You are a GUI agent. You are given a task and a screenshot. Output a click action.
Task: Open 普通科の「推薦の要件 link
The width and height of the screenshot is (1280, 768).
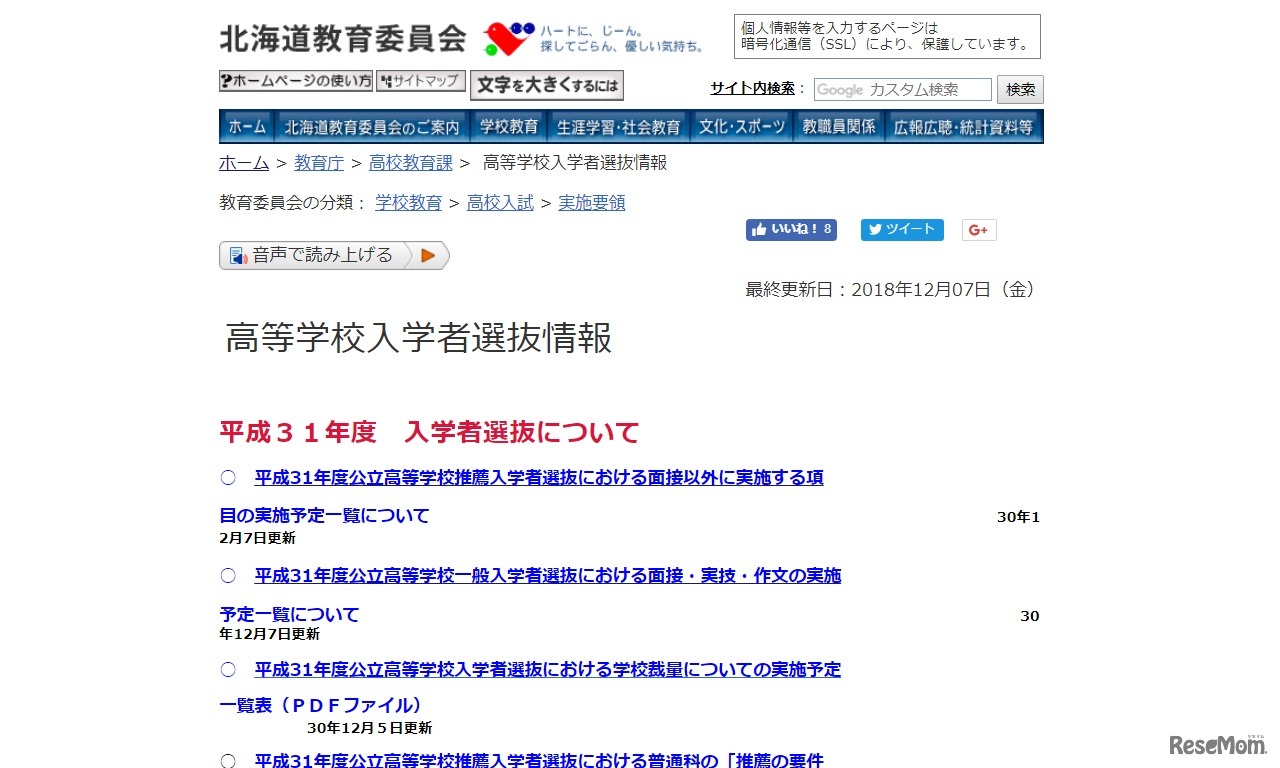pyautogui.click(x=539, y=760)
